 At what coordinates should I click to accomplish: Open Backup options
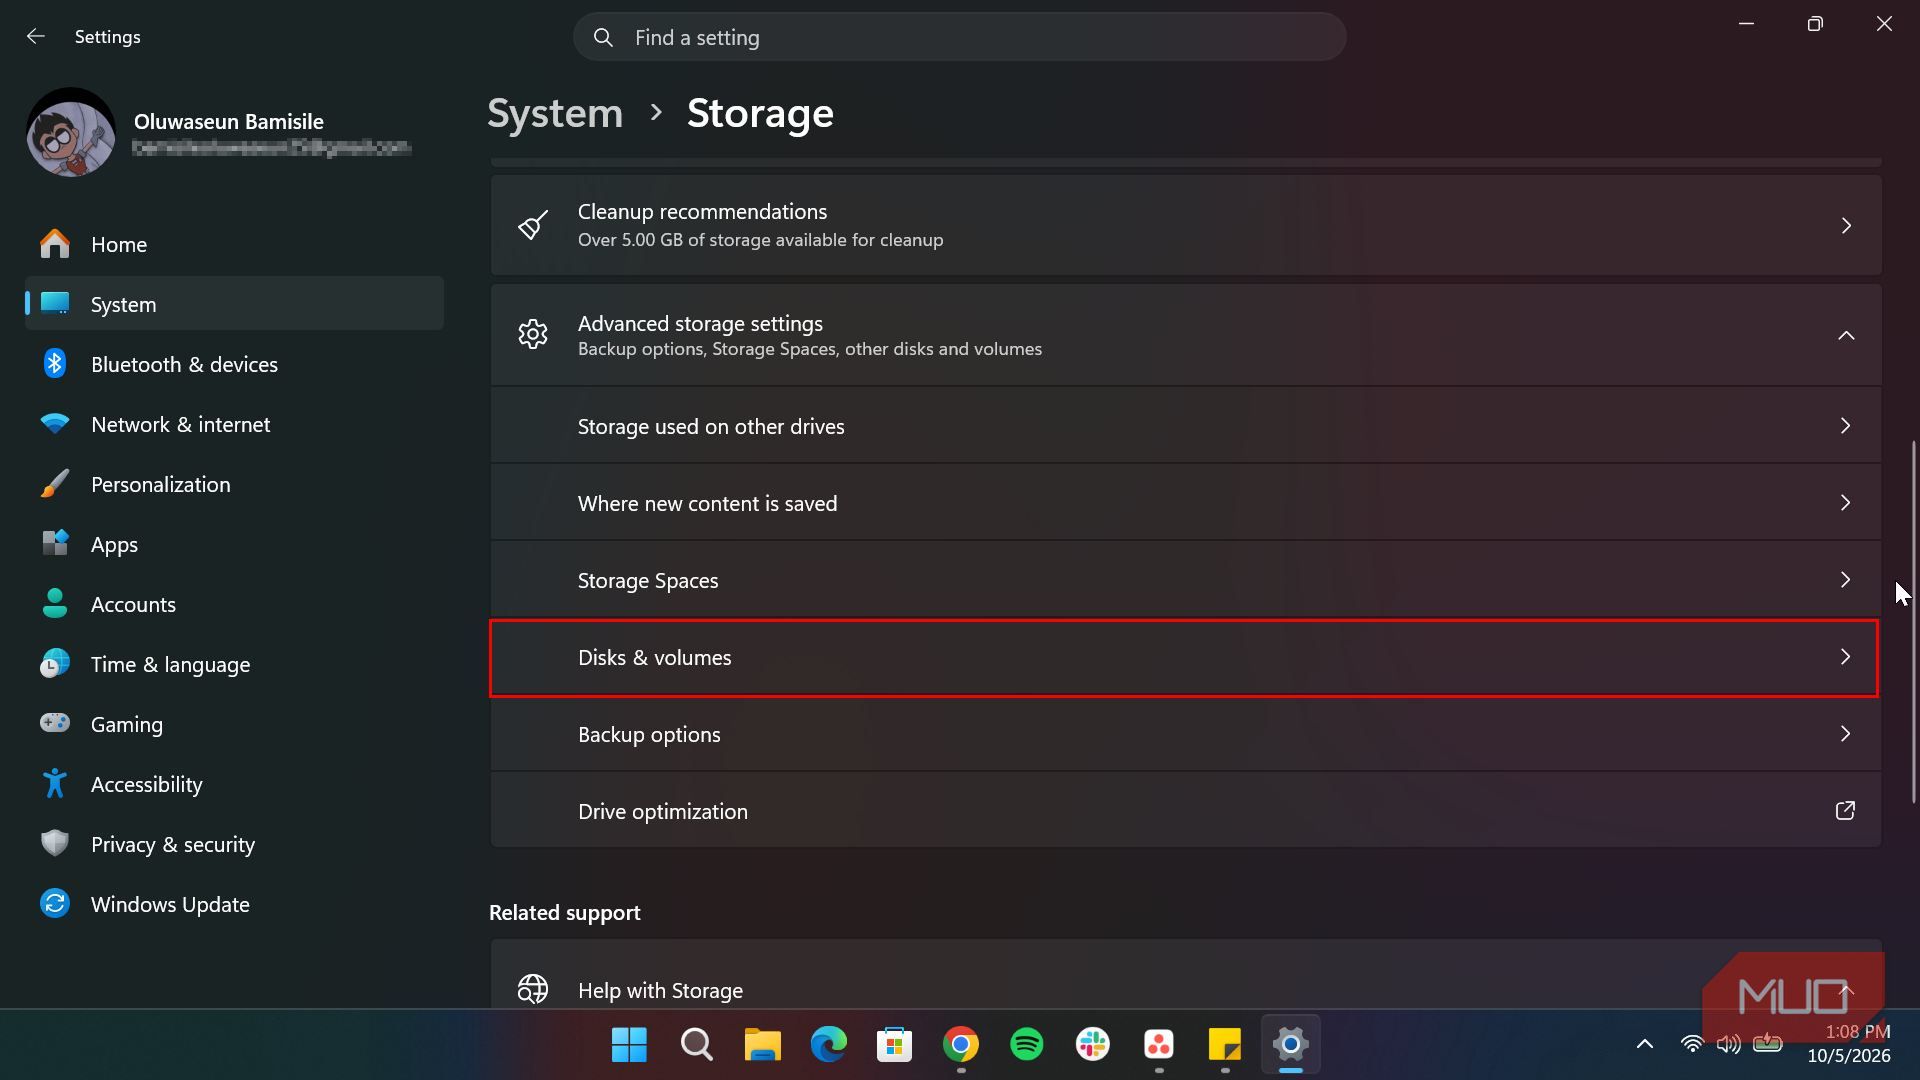1186,734
